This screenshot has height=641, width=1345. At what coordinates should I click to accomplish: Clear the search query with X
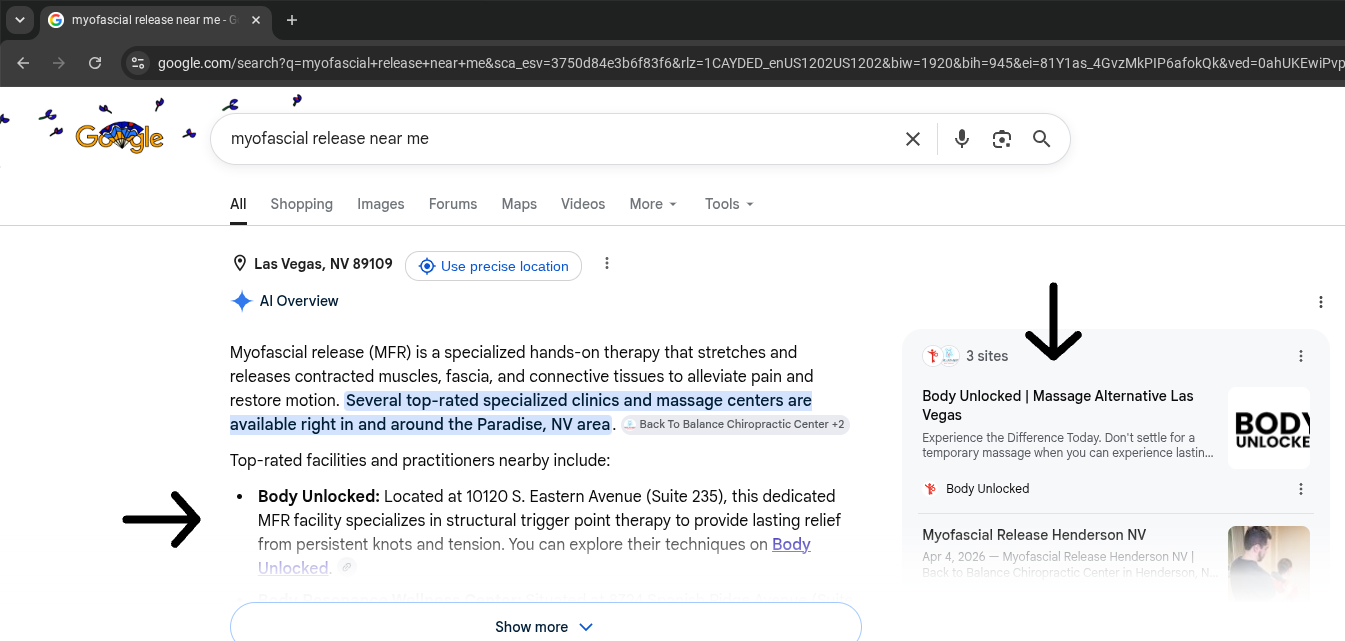913,139
